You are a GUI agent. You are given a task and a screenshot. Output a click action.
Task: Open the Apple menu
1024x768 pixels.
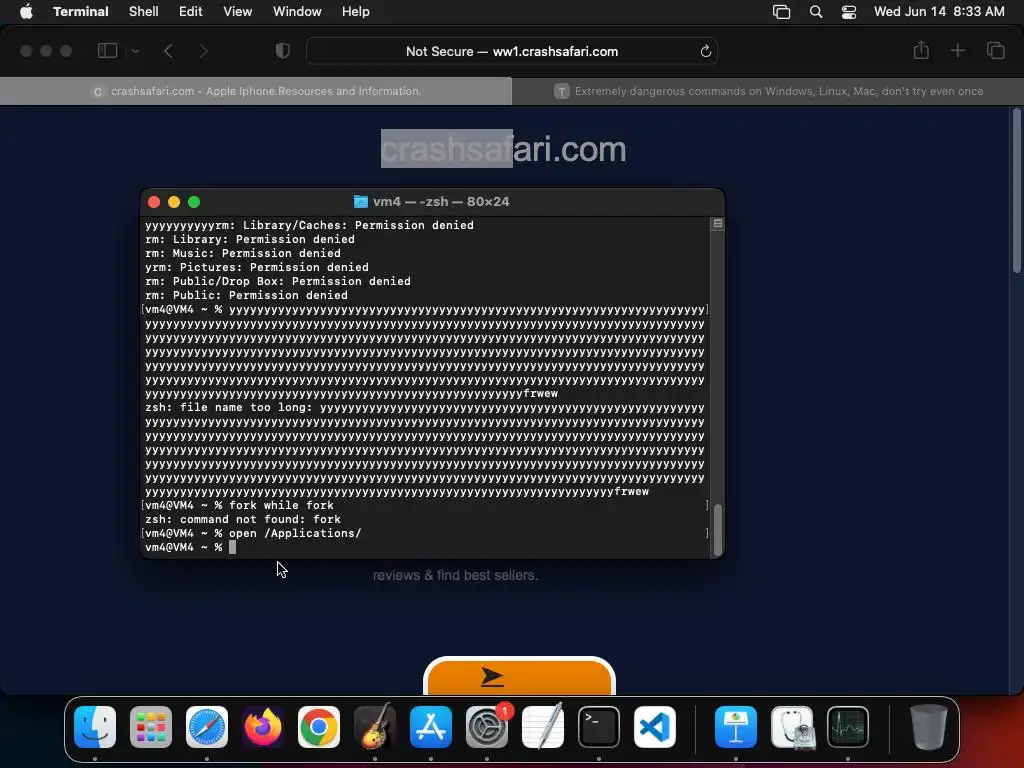pos(26,12)
